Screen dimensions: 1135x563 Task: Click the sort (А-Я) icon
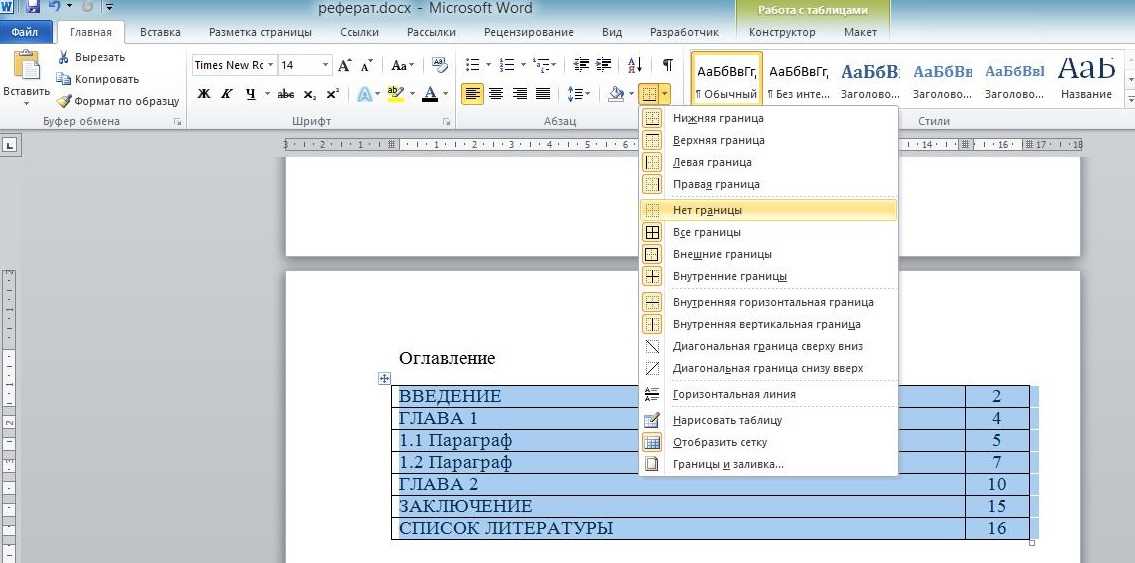point(635,65)
